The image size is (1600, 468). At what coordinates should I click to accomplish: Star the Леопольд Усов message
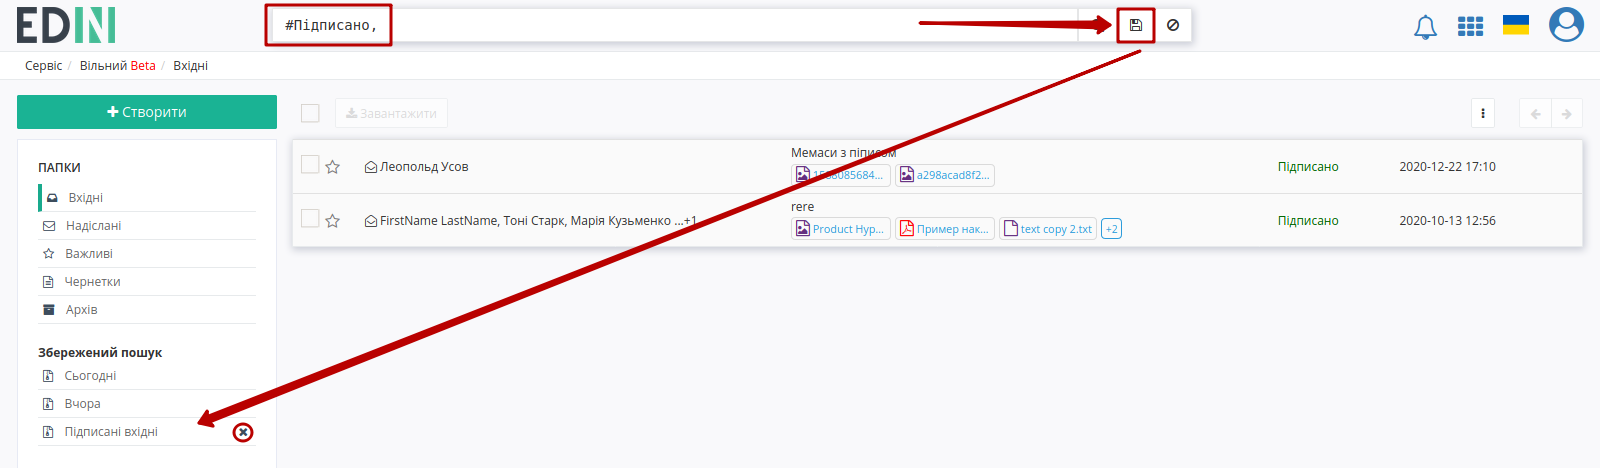pos(333,167)
